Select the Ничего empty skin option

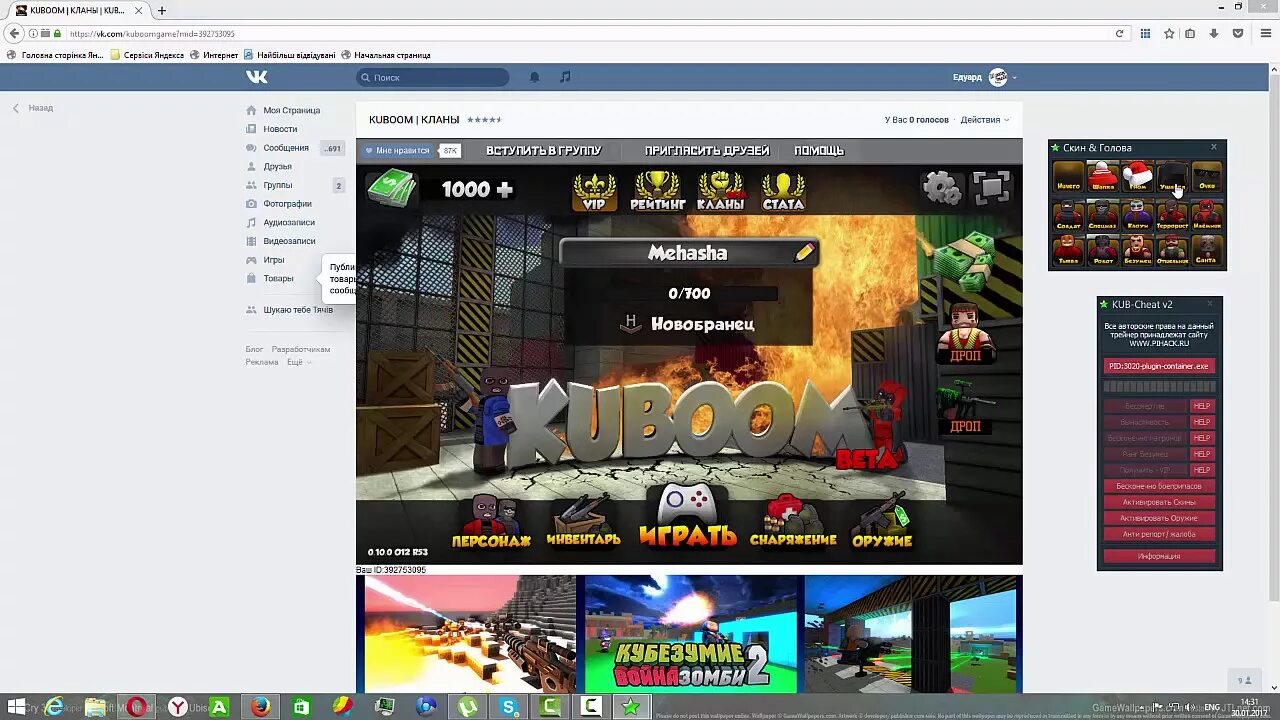point(1068,176)
